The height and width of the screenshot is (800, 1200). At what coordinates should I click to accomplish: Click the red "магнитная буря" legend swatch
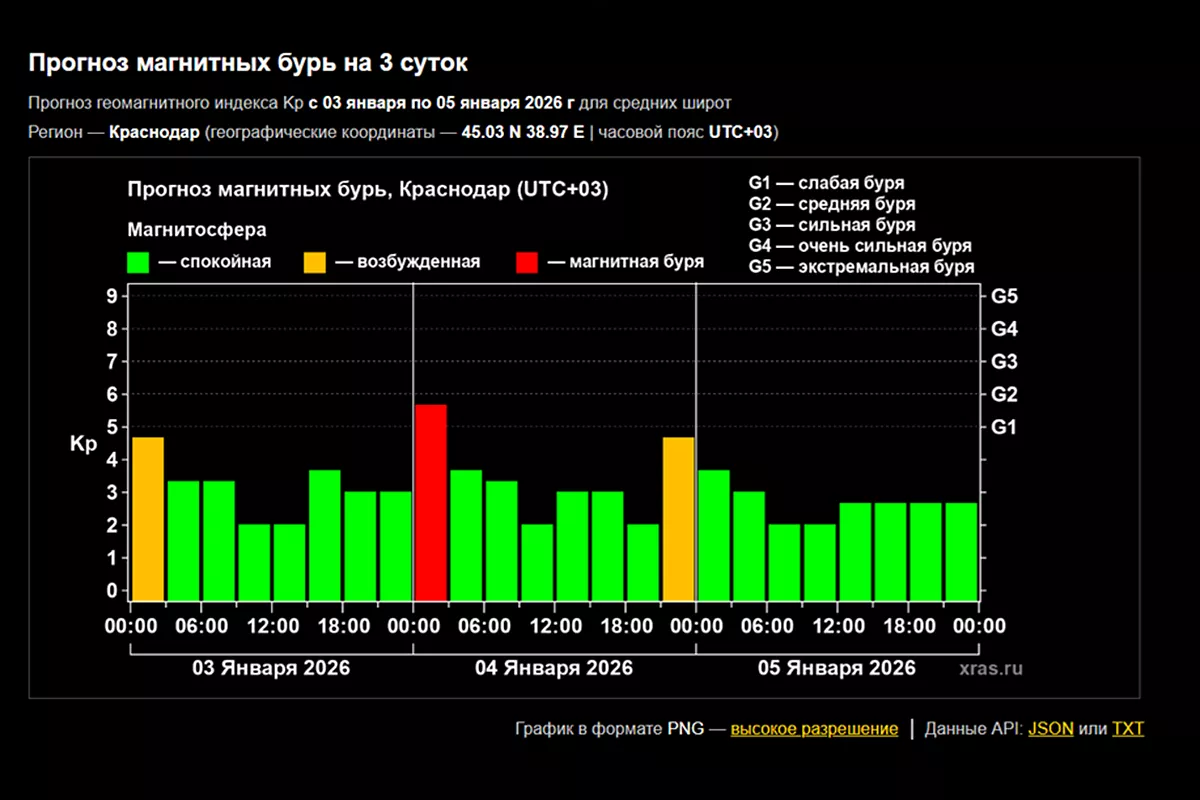[527, 262]
